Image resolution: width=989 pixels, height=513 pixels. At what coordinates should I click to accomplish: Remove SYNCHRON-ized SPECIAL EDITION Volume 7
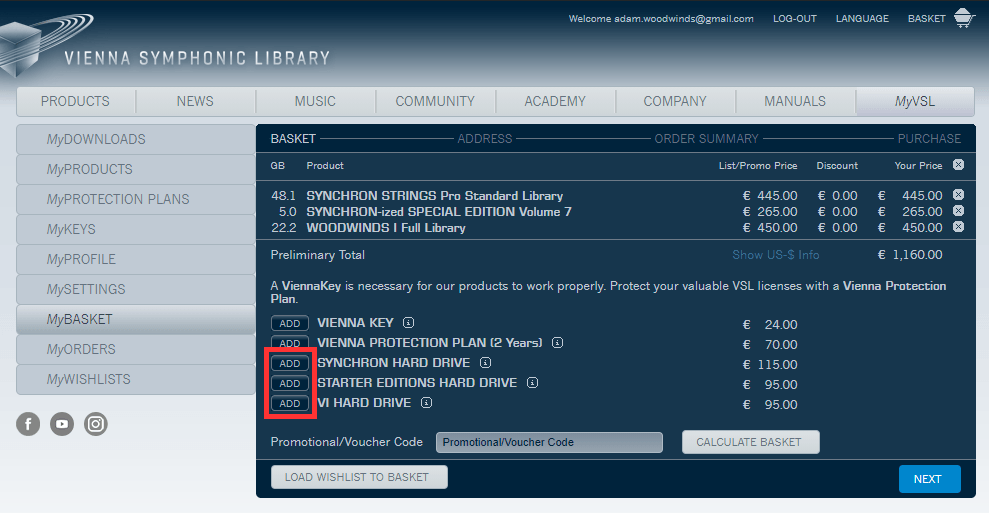click(958, 211)
